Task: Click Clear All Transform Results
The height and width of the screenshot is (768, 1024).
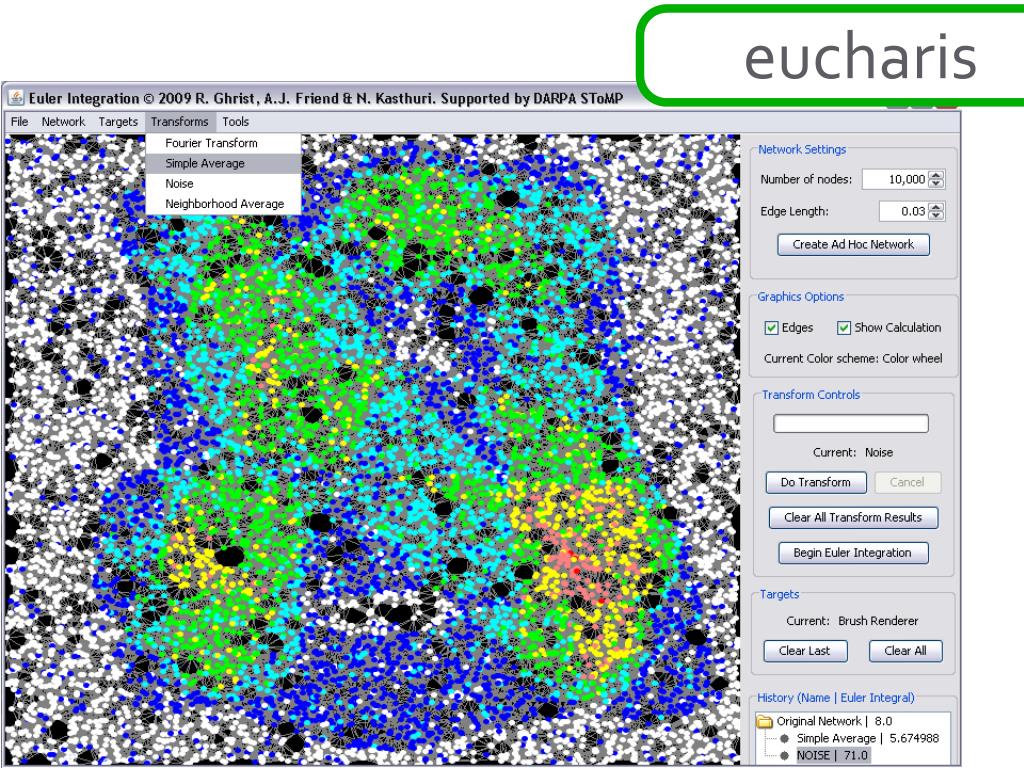Action: (x=853, y=518)
